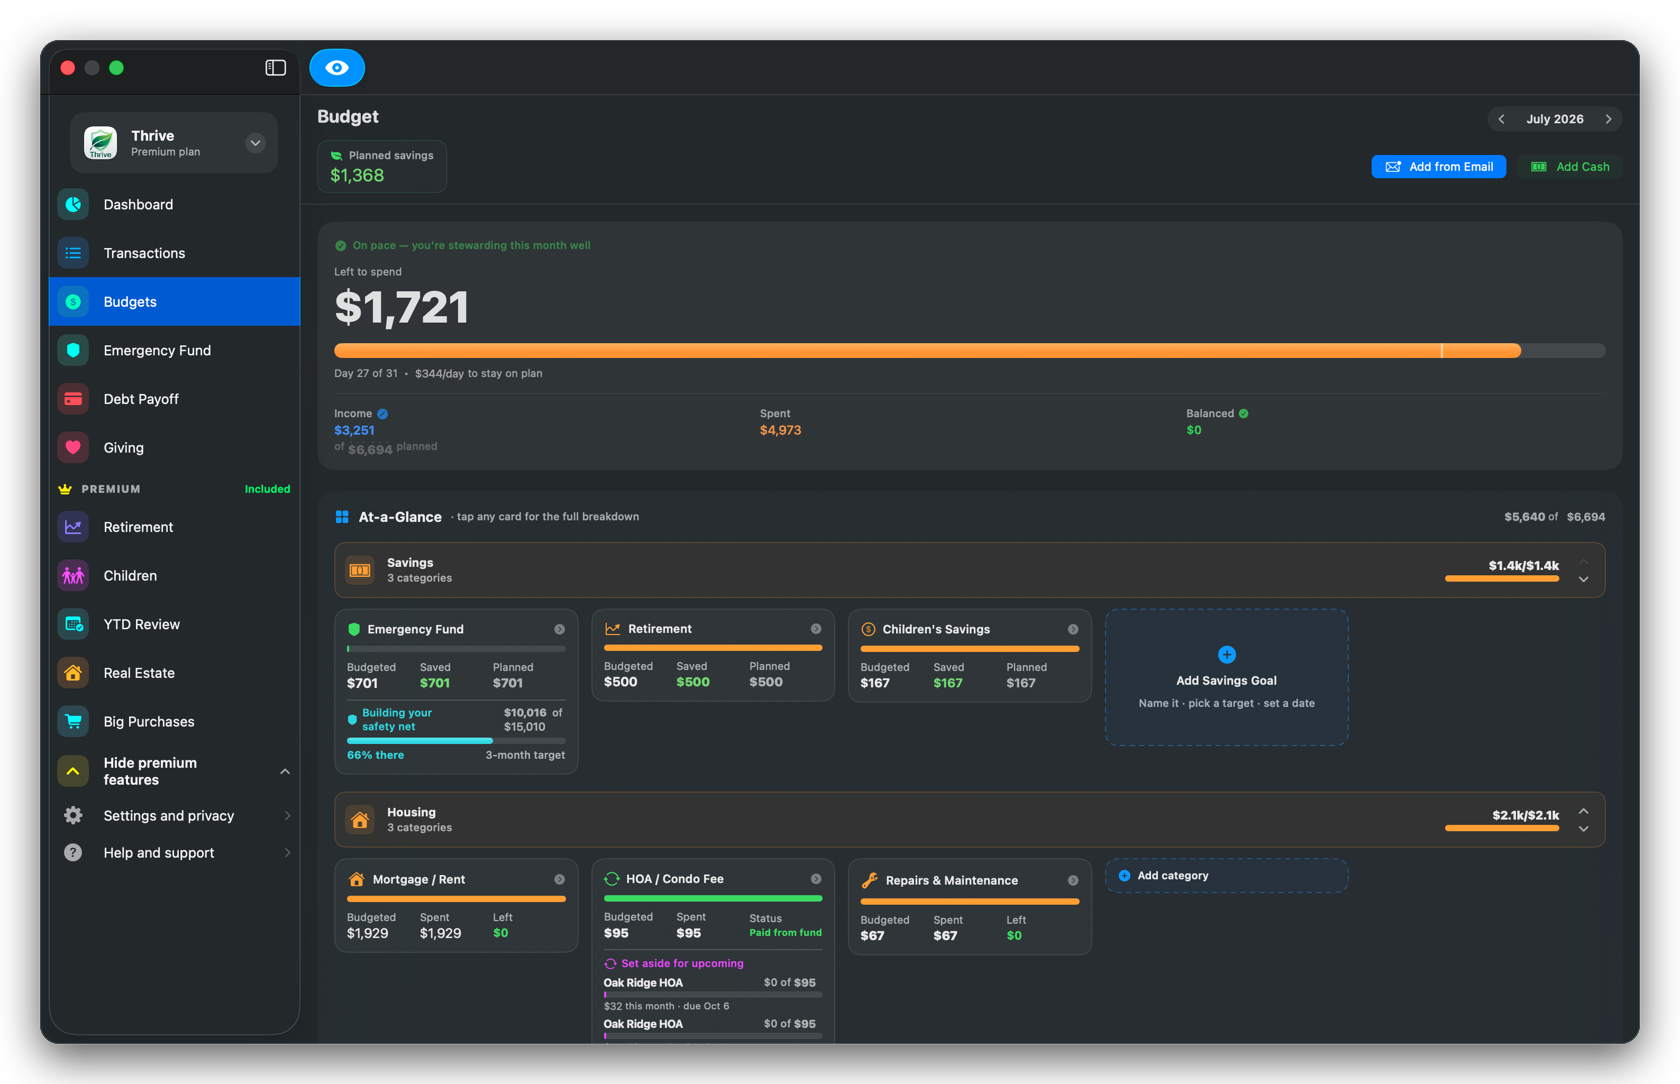Viewport: 1680px width, 1084px height.
Task: Collapse the Housing group chevron
Action: pos(1584,812)
